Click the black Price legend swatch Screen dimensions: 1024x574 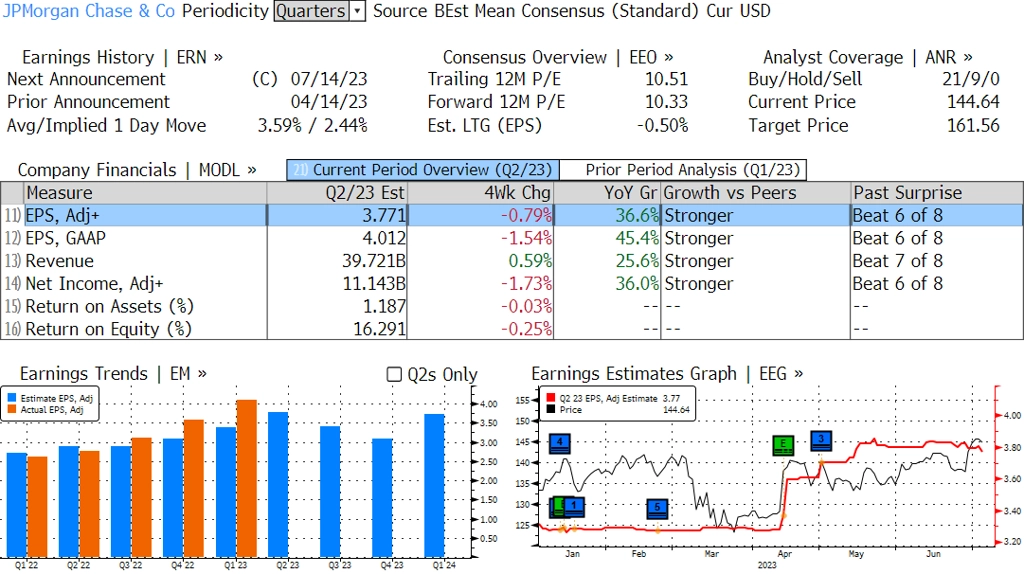551,409
